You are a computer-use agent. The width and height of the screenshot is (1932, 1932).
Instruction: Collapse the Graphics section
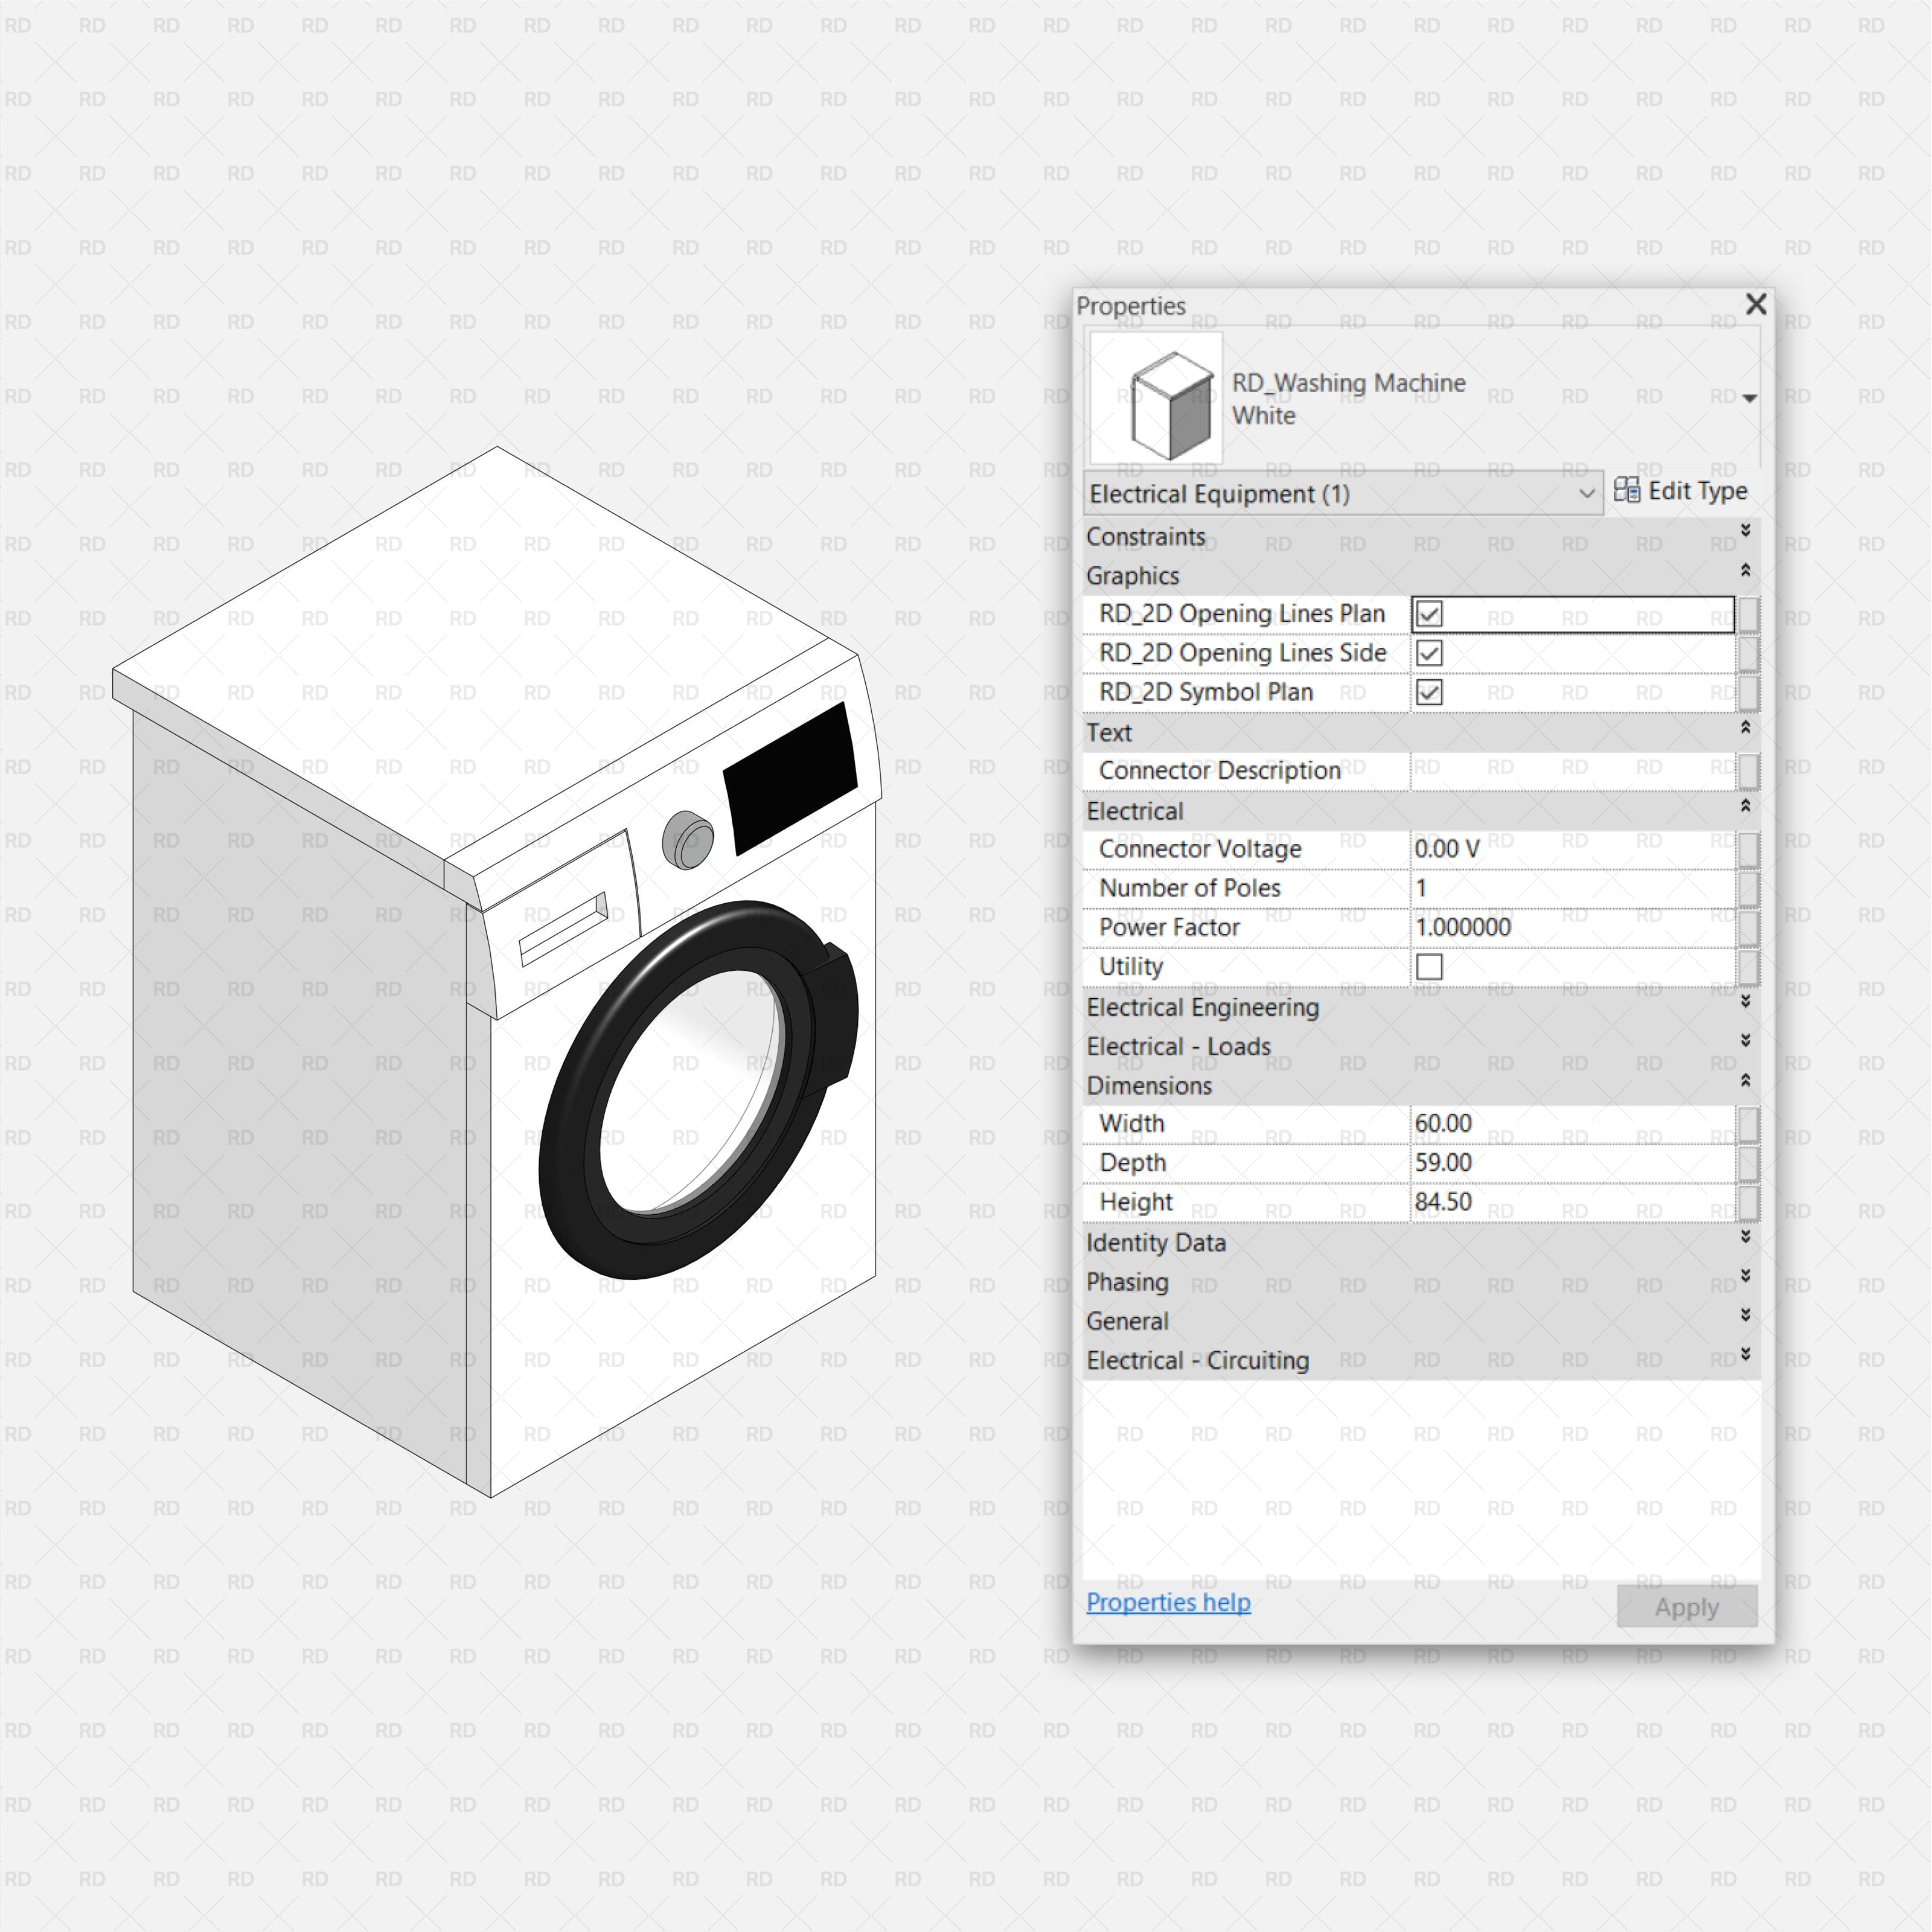[x=1745, y=570]
